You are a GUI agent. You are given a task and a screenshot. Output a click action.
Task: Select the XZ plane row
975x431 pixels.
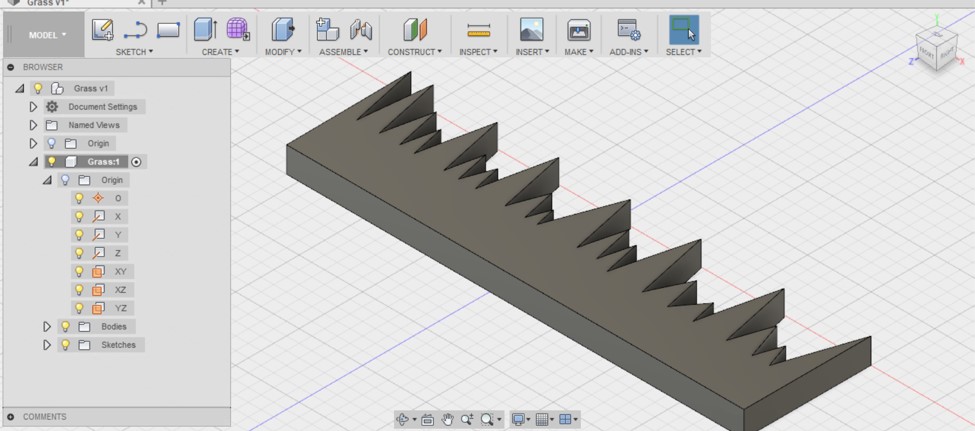(102, 290)
